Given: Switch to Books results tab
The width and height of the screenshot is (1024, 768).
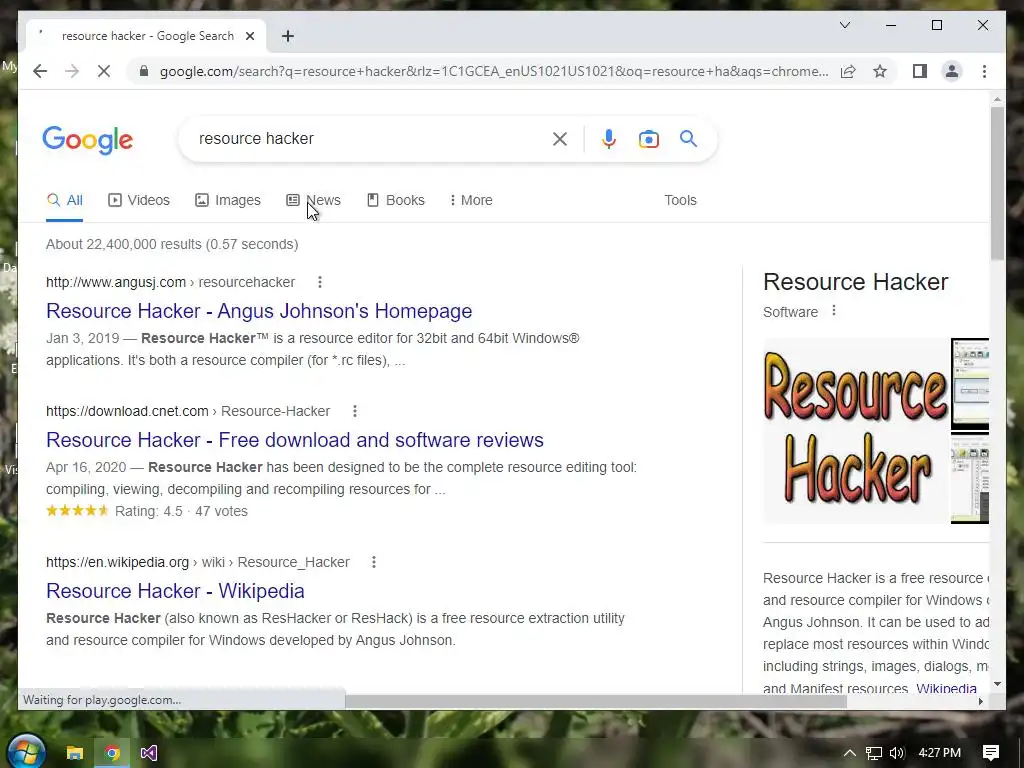Looking at the screenshot, I should (x=396, y=200).
